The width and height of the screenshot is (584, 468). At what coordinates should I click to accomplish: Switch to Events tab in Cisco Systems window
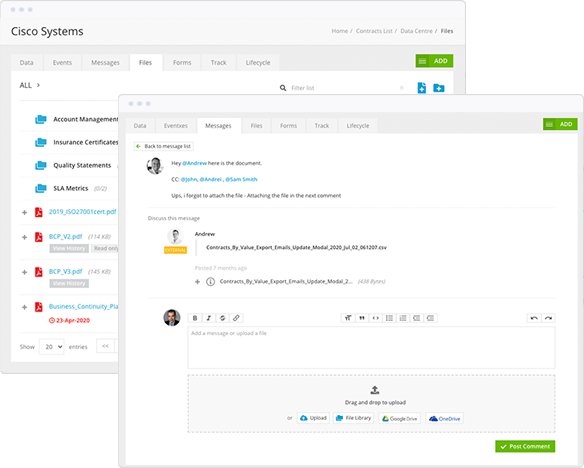coord(62,63)
